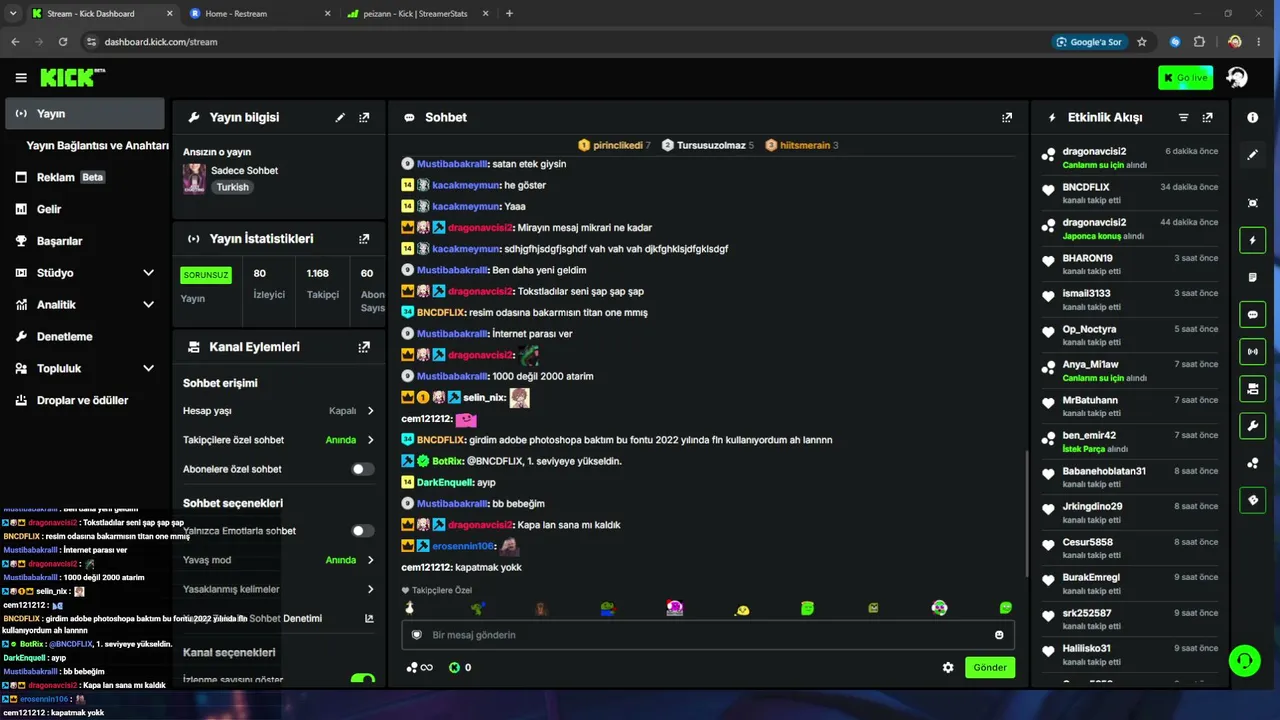Click the Kick logo
1280x720 pixels.
pyautogui.click(x=72, y=78)
